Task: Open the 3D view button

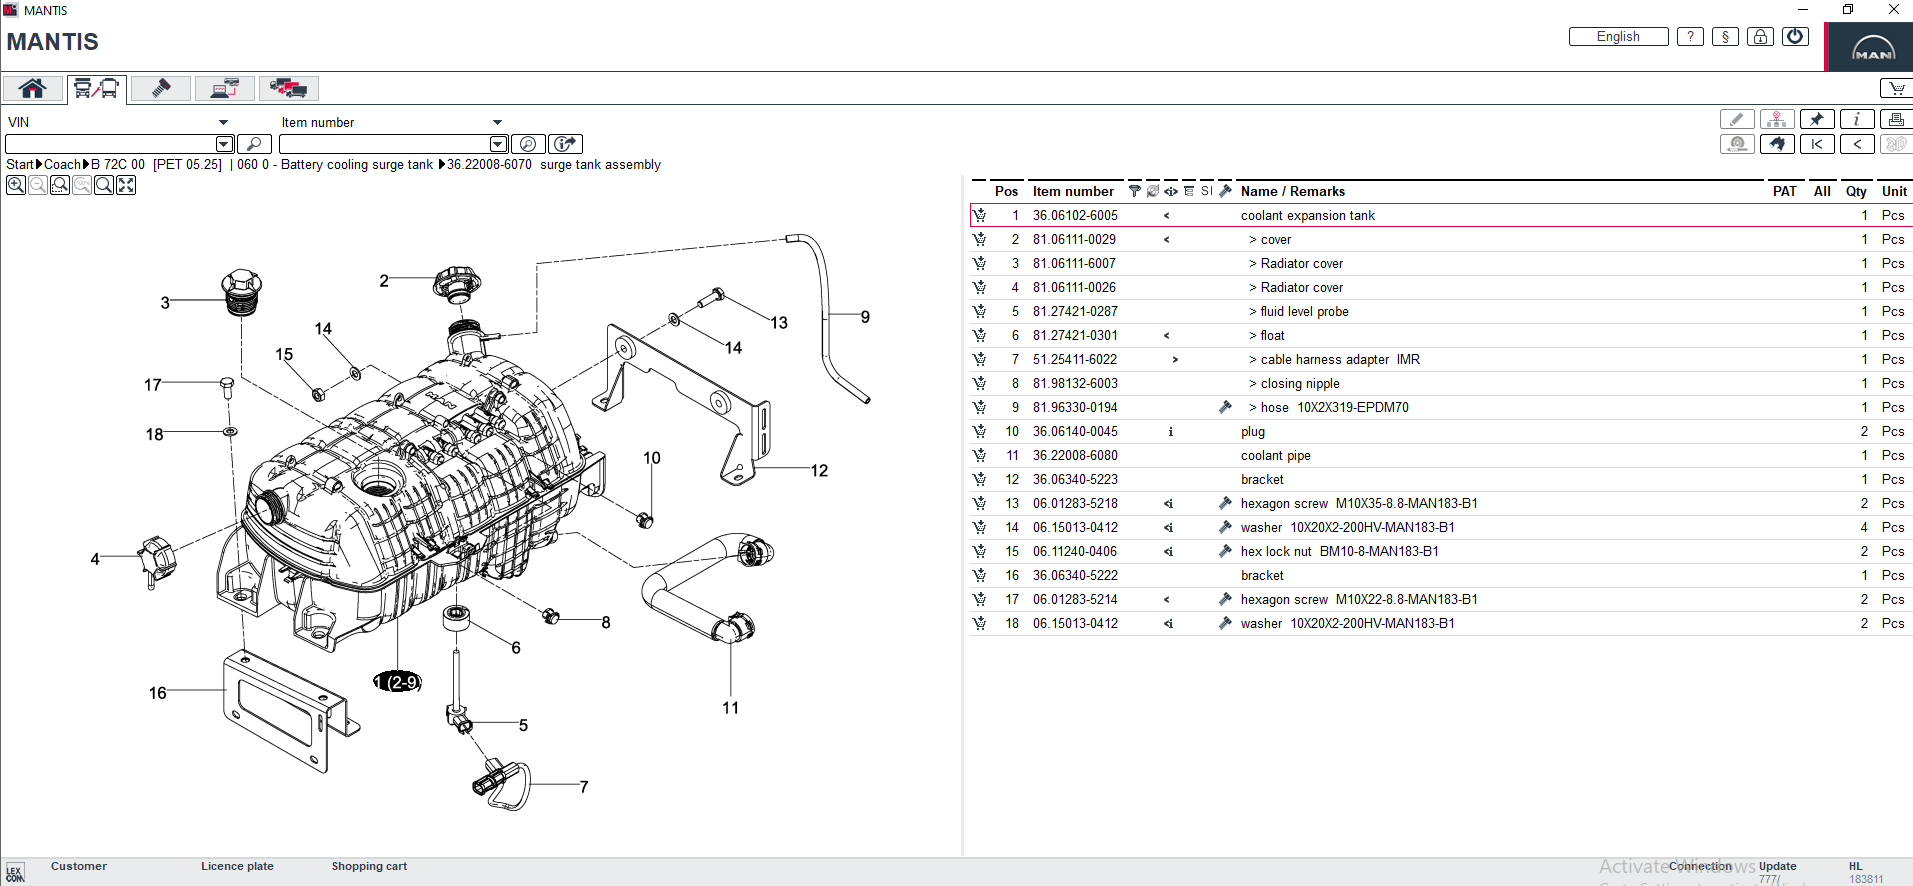Action: 1896,144
